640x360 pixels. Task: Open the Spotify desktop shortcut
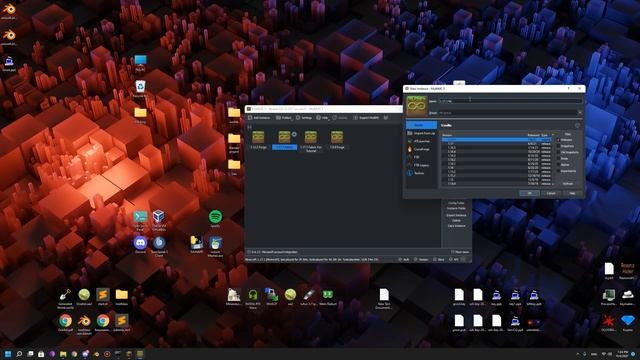click(215, 218)
